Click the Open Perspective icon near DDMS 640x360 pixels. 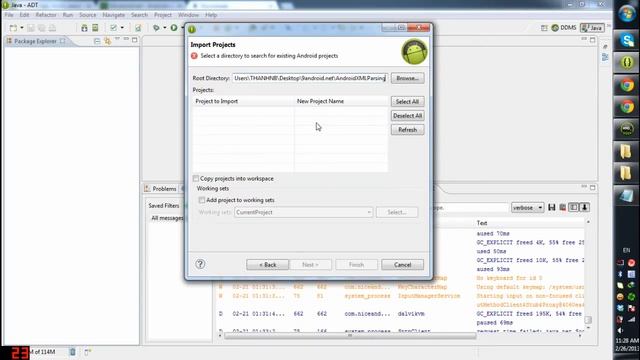point(544,28)
